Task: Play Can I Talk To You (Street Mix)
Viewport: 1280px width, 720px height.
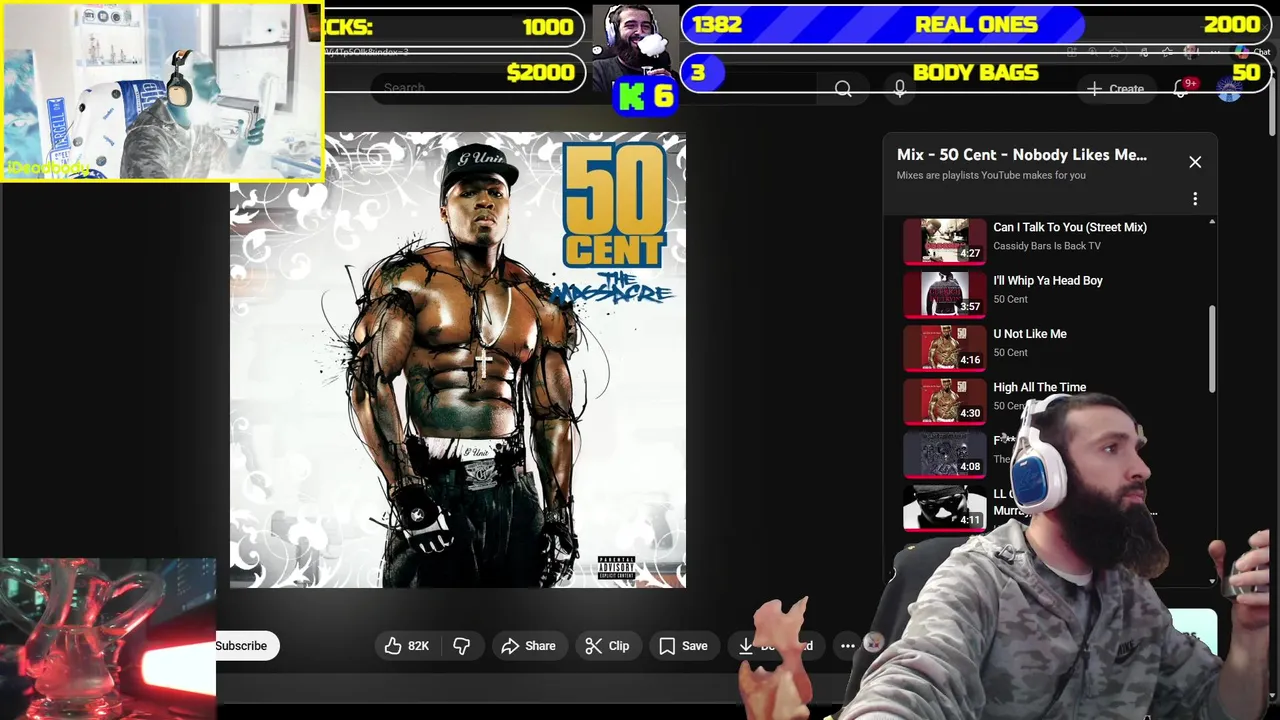Action: [1069, 227]
